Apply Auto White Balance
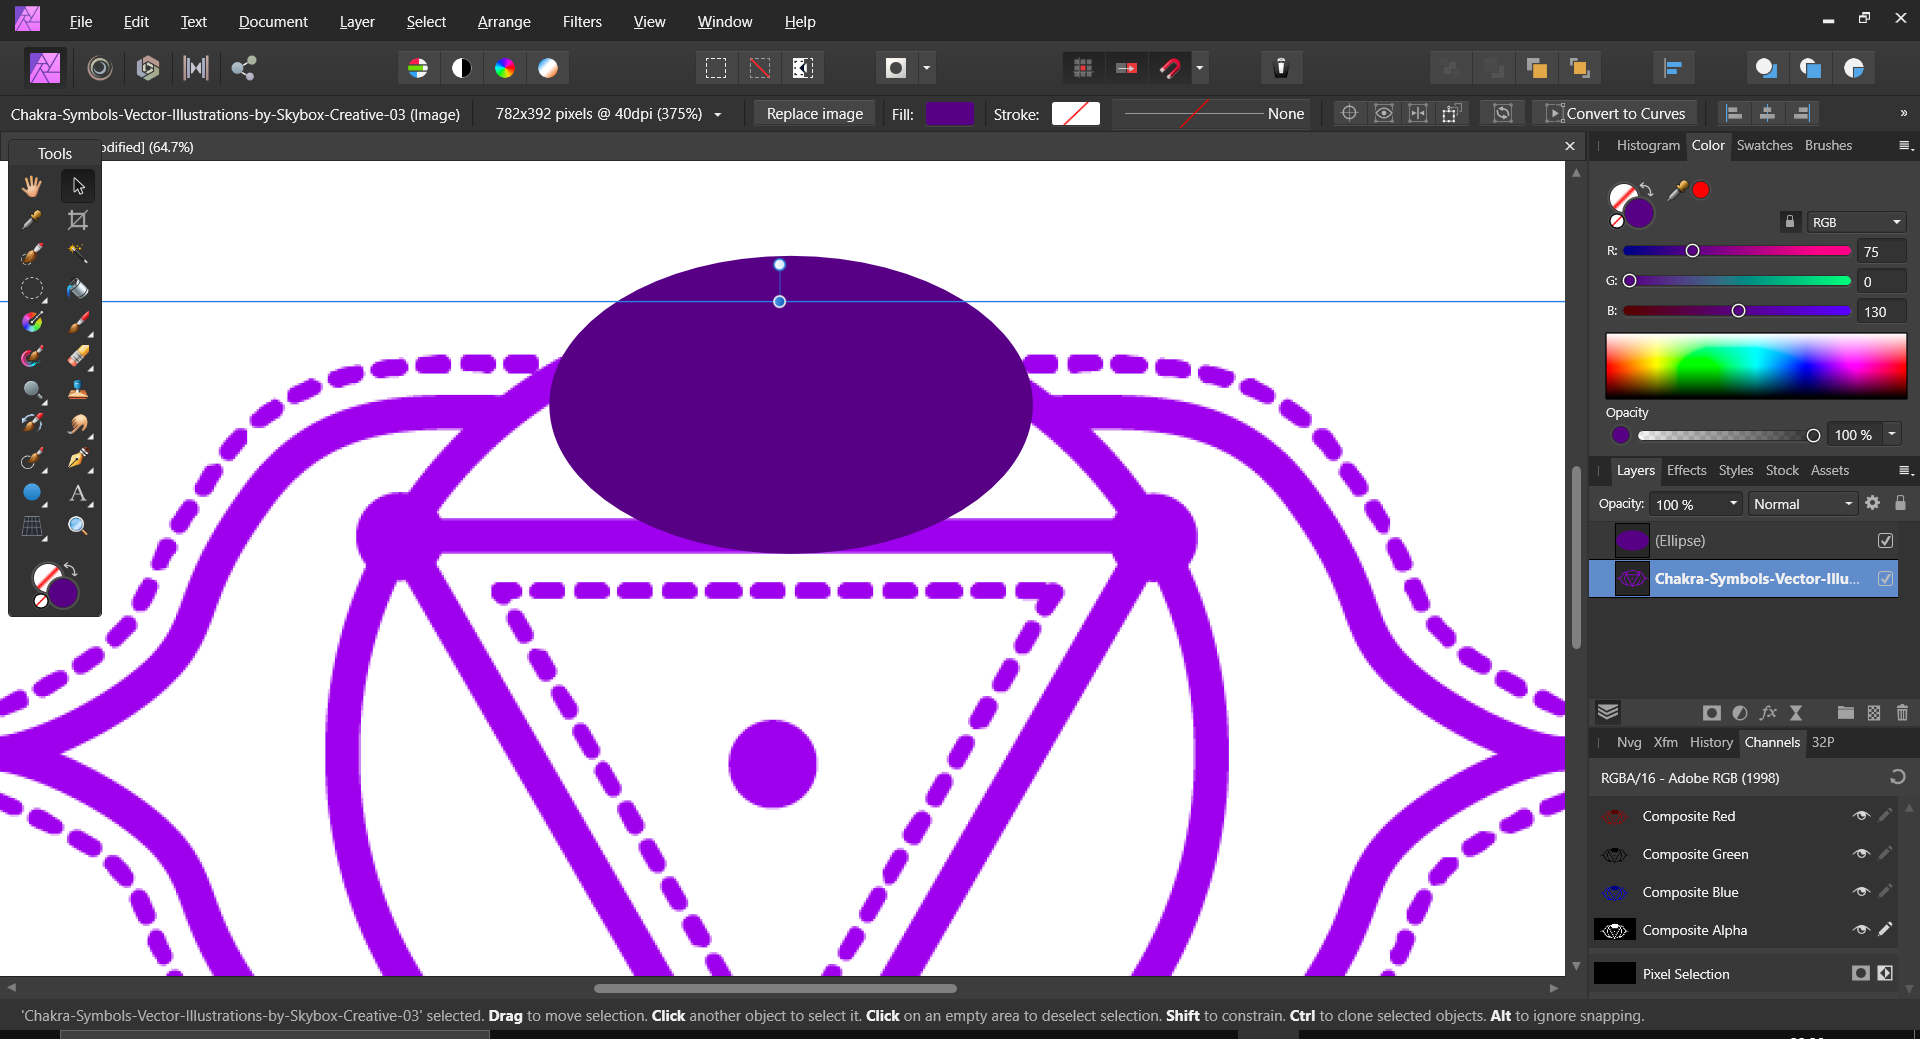Viewport: 1920px width, 1039px height. point(548,68)
